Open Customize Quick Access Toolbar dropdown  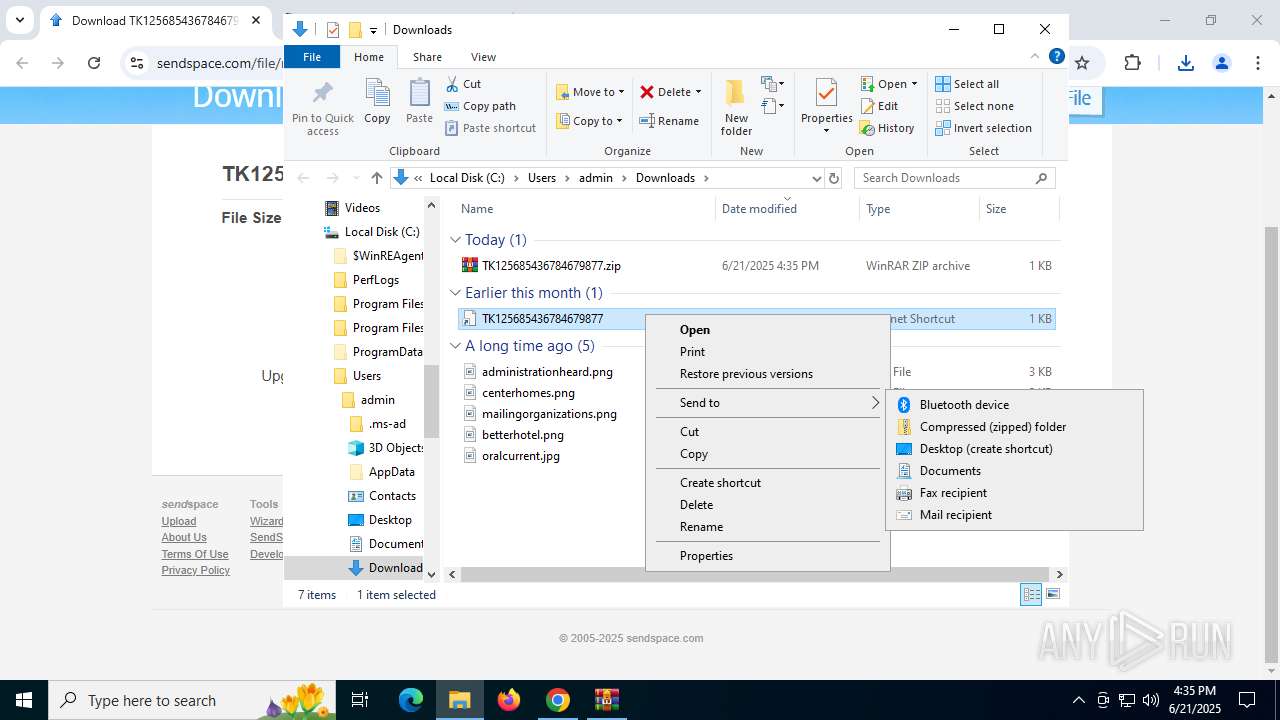point(373,30)
